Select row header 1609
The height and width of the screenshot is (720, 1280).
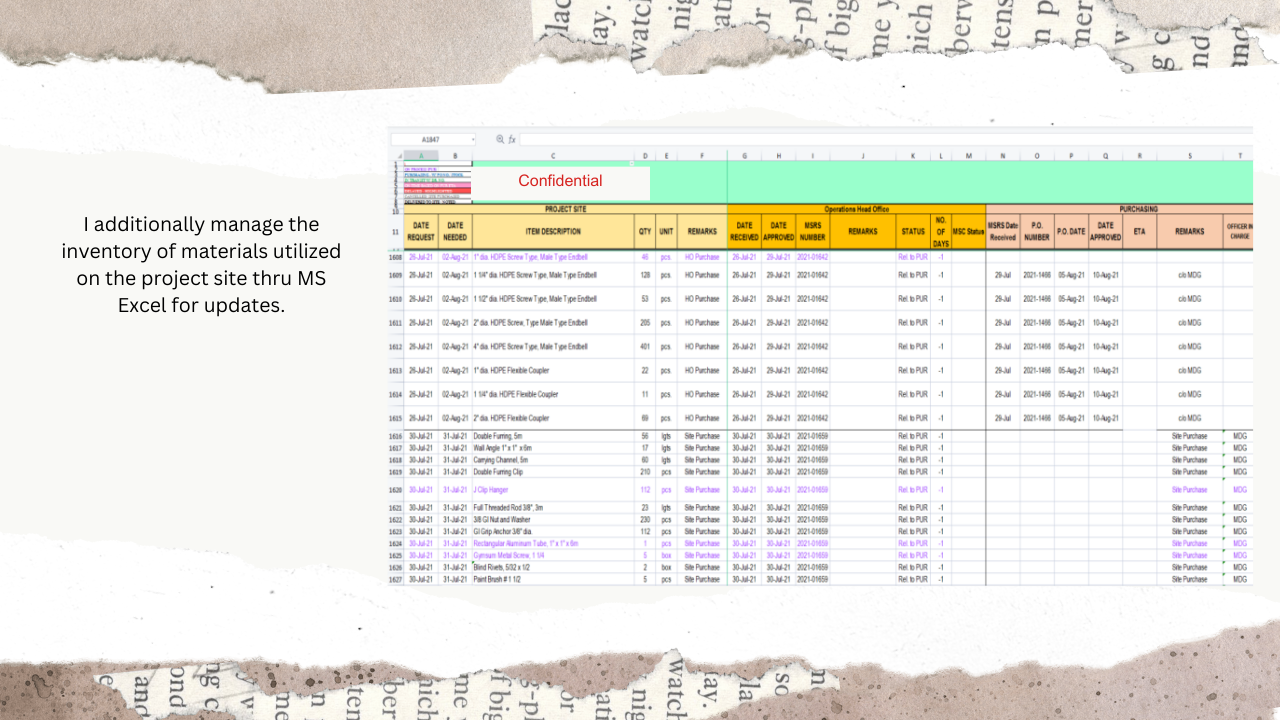(x=396, y=275)
